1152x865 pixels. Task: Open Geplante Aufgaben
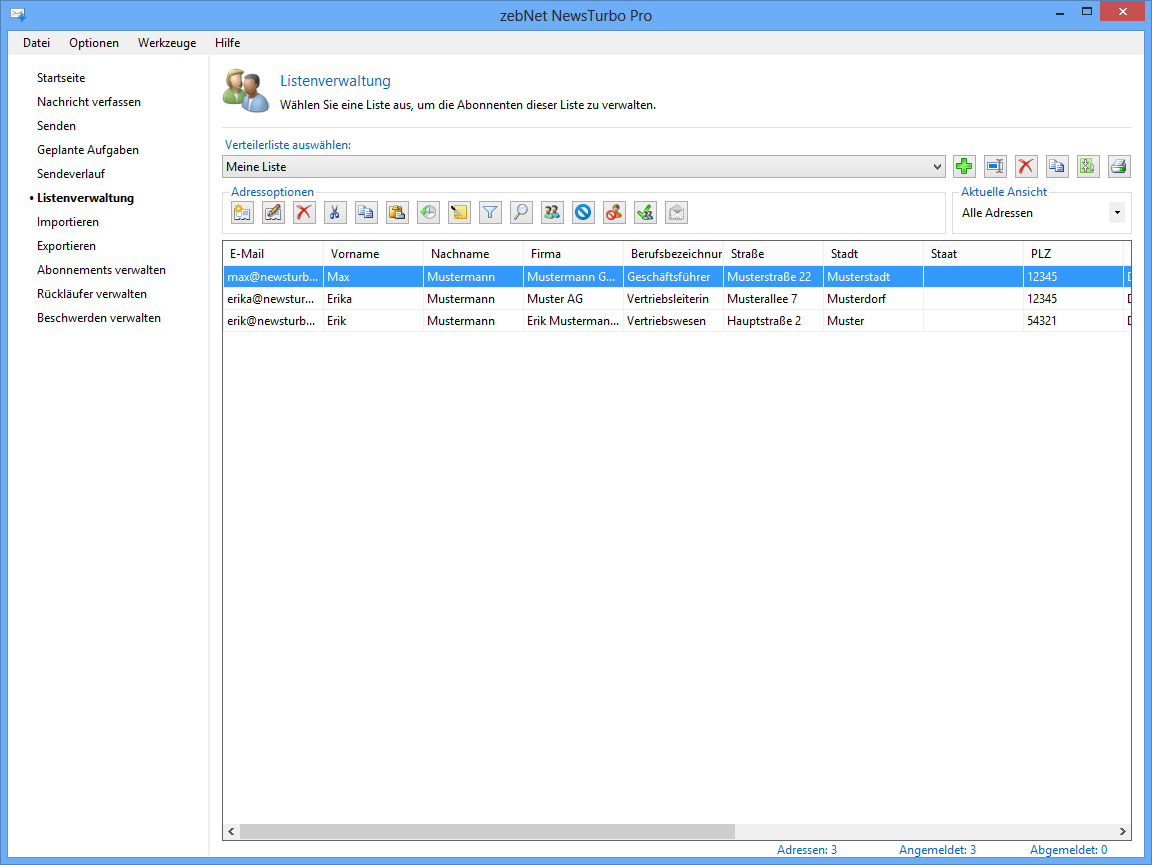88,150
